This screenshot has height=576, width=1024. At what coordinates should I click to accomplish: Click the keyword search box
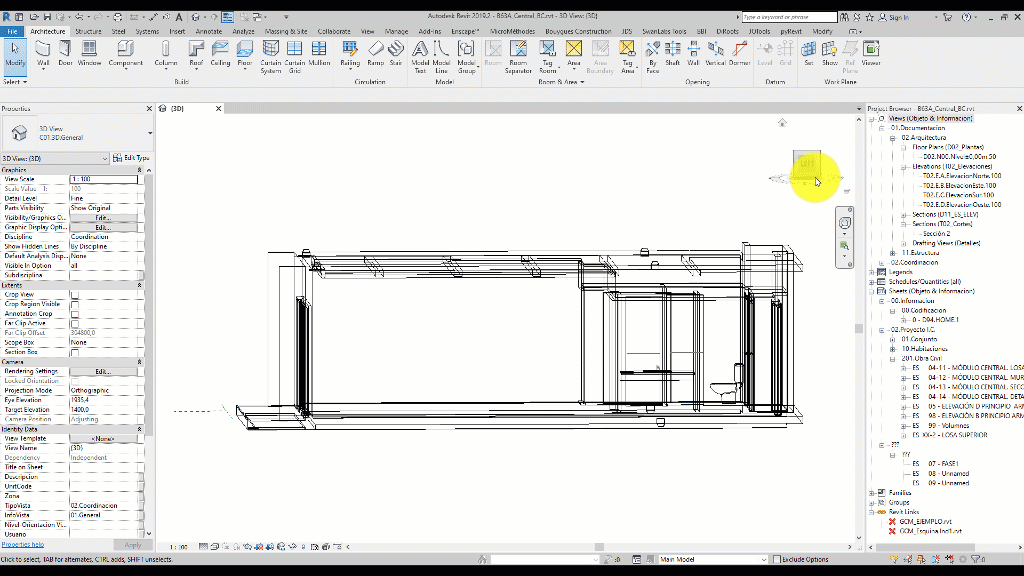point(789,17)
